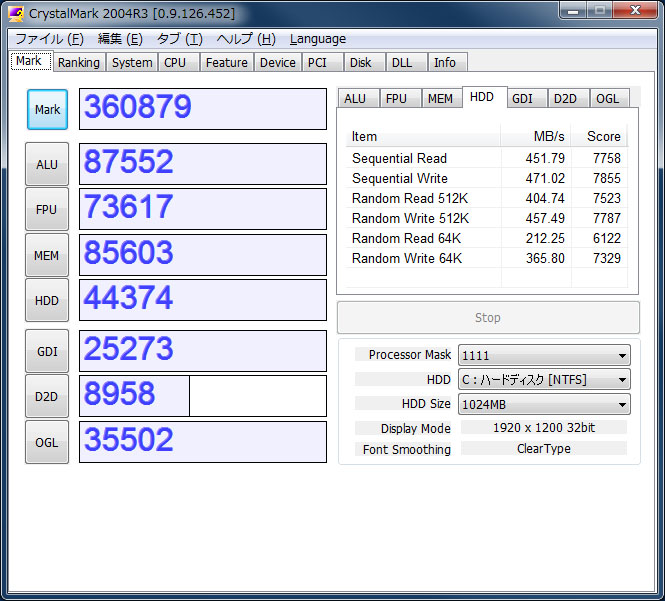Switch to the Ranking tab

coord(79,62)
